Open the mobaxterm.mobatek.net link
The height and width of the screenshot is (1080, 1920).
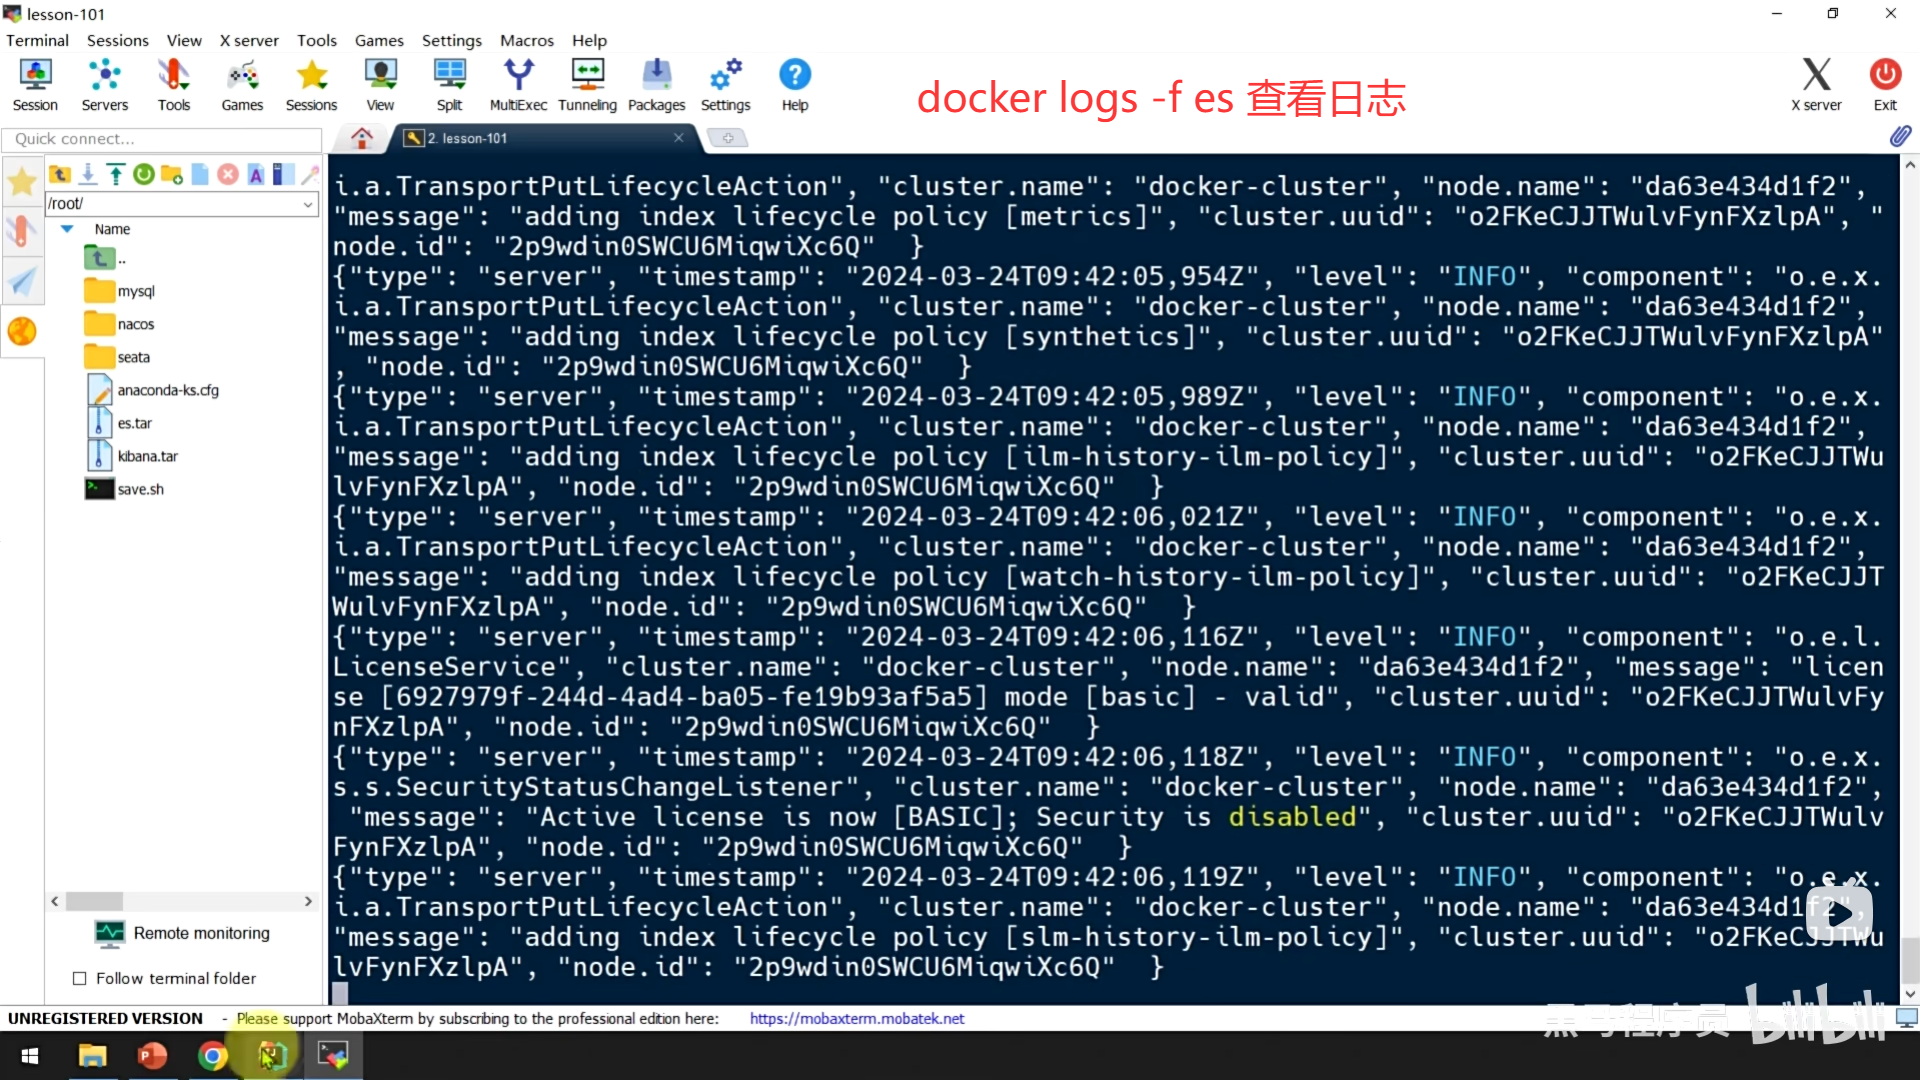(857, 1018)
